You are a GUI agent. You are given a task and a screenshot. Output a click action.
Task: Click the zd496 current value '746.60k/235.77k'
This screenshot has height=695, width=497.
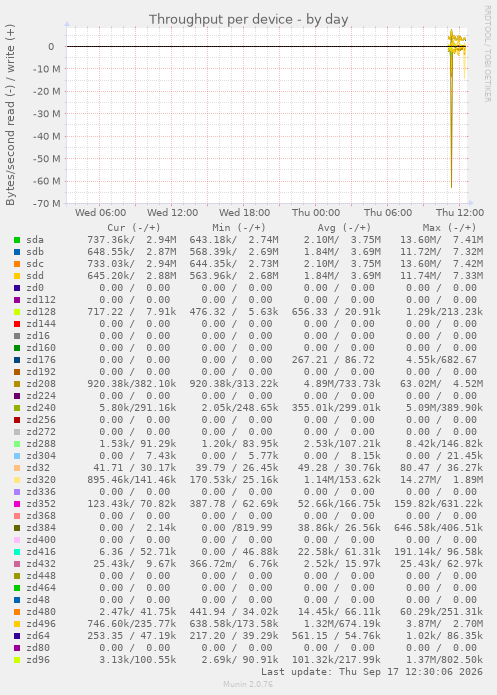pos(132,624)
